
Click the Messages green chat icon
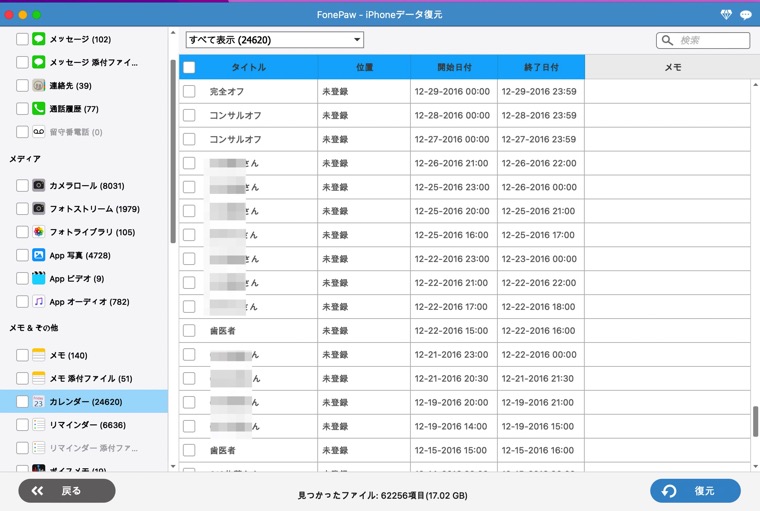(x=39, y=39)
